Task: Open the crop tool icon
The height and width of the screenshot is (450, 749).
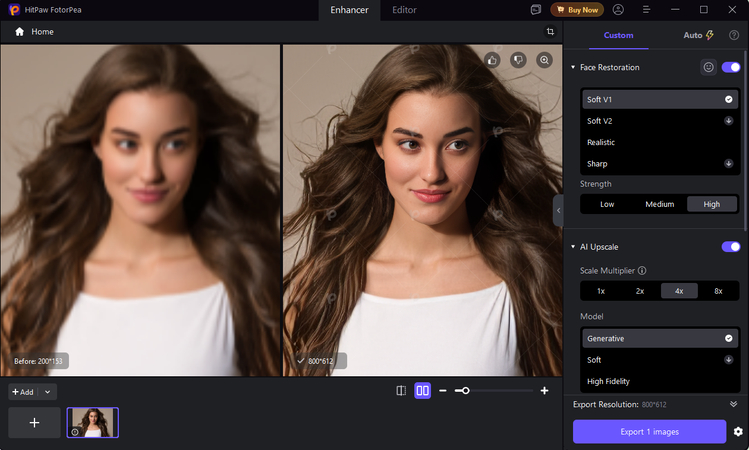Action: coord(550,32)
